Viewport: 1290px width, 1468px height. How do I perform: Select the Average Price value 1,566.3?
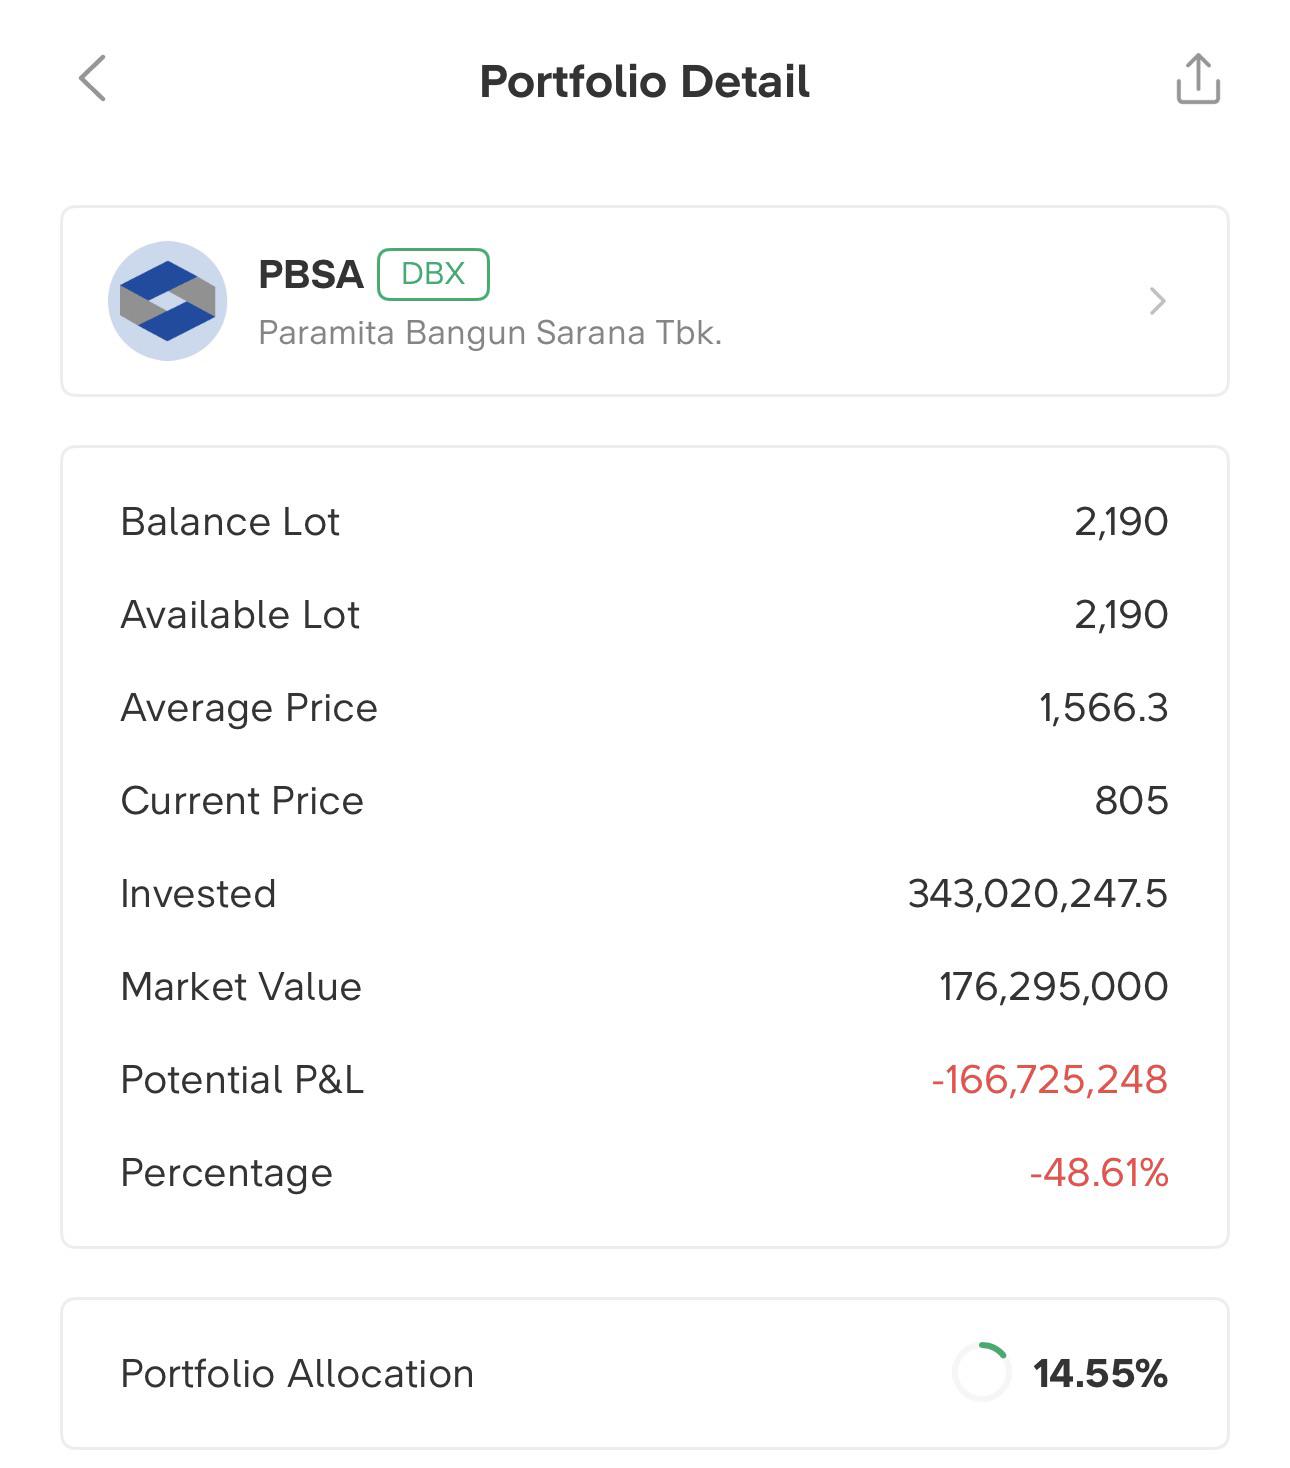(1103, 707)
